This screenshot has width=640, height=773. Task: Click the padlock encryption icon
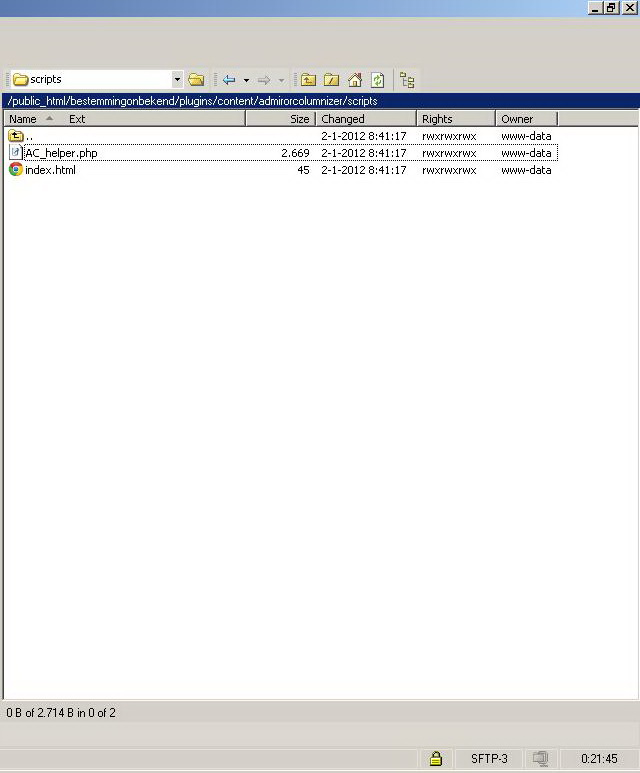pos(435,758)
